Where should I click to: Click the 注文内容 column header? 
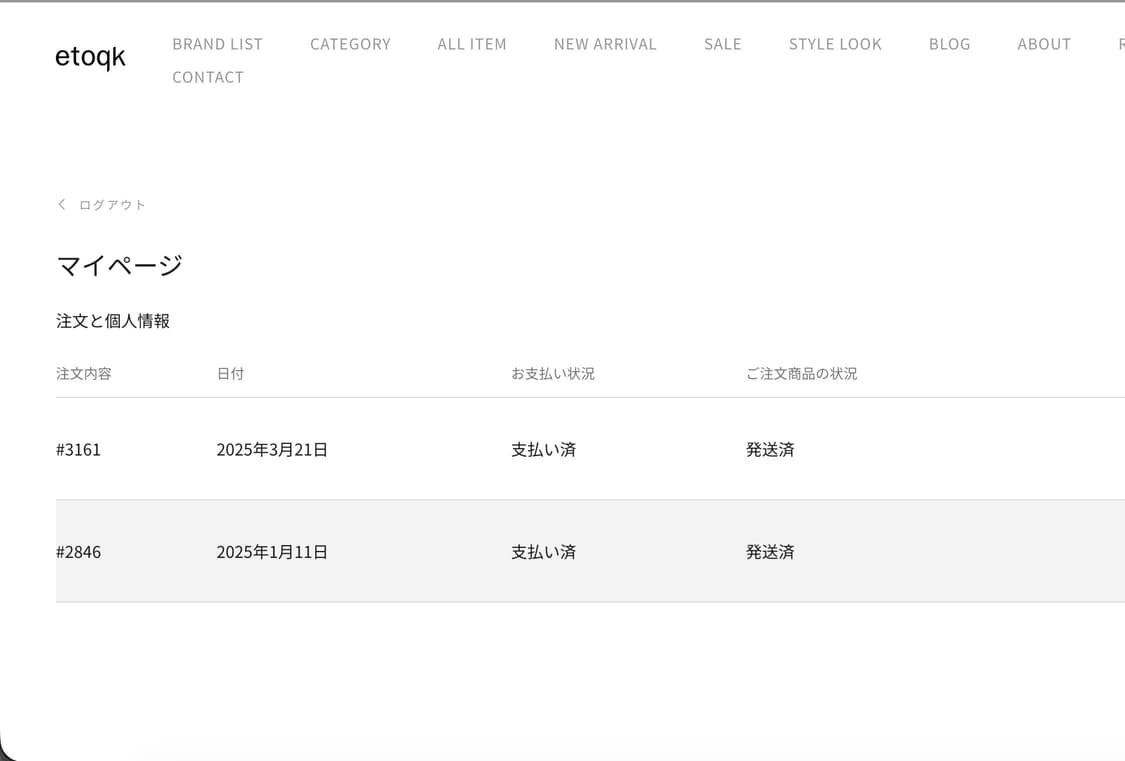[x=84, y=373]
